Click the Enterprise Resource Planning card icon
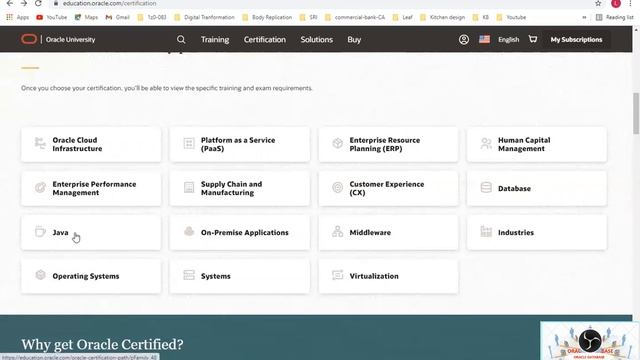The image size is (640, 360). 337,143
